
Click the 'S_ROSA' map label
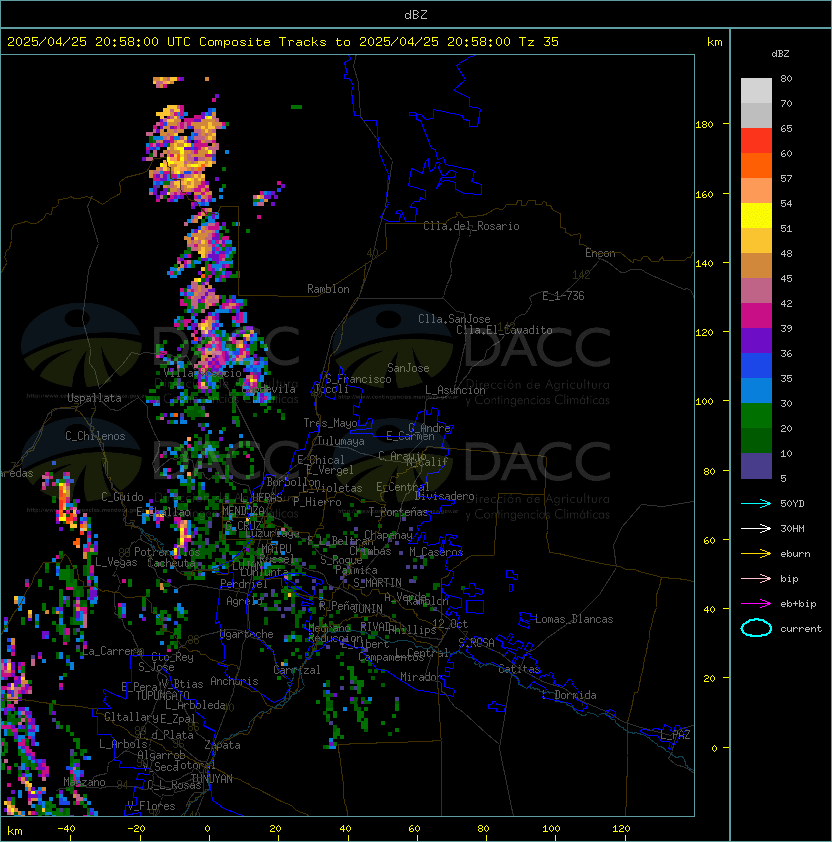click(476, 643)
